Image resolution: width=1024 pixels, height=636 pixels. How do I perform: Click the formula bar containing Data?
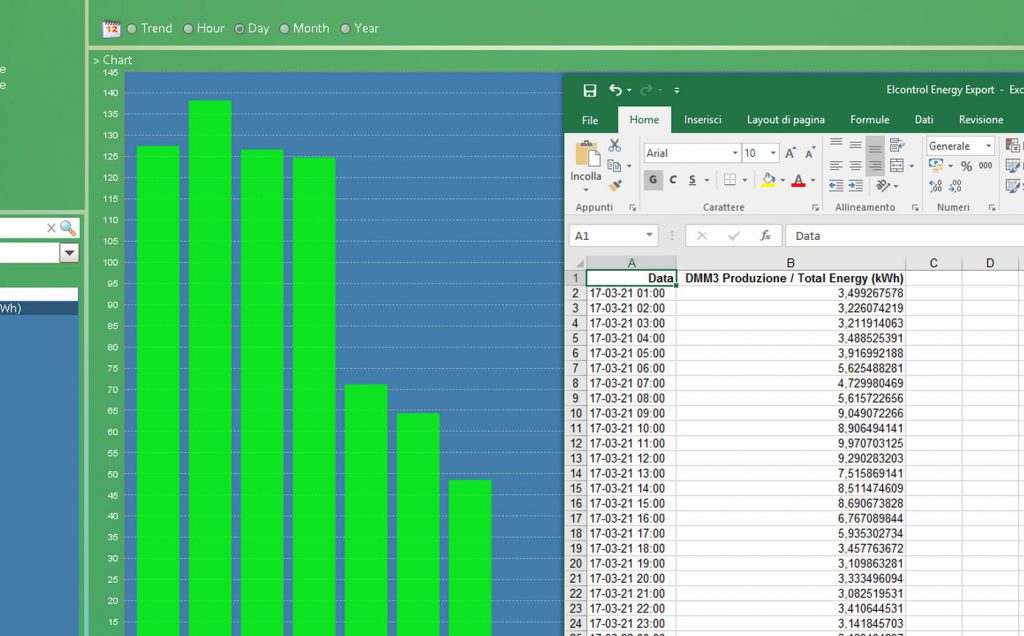[900, 236]
